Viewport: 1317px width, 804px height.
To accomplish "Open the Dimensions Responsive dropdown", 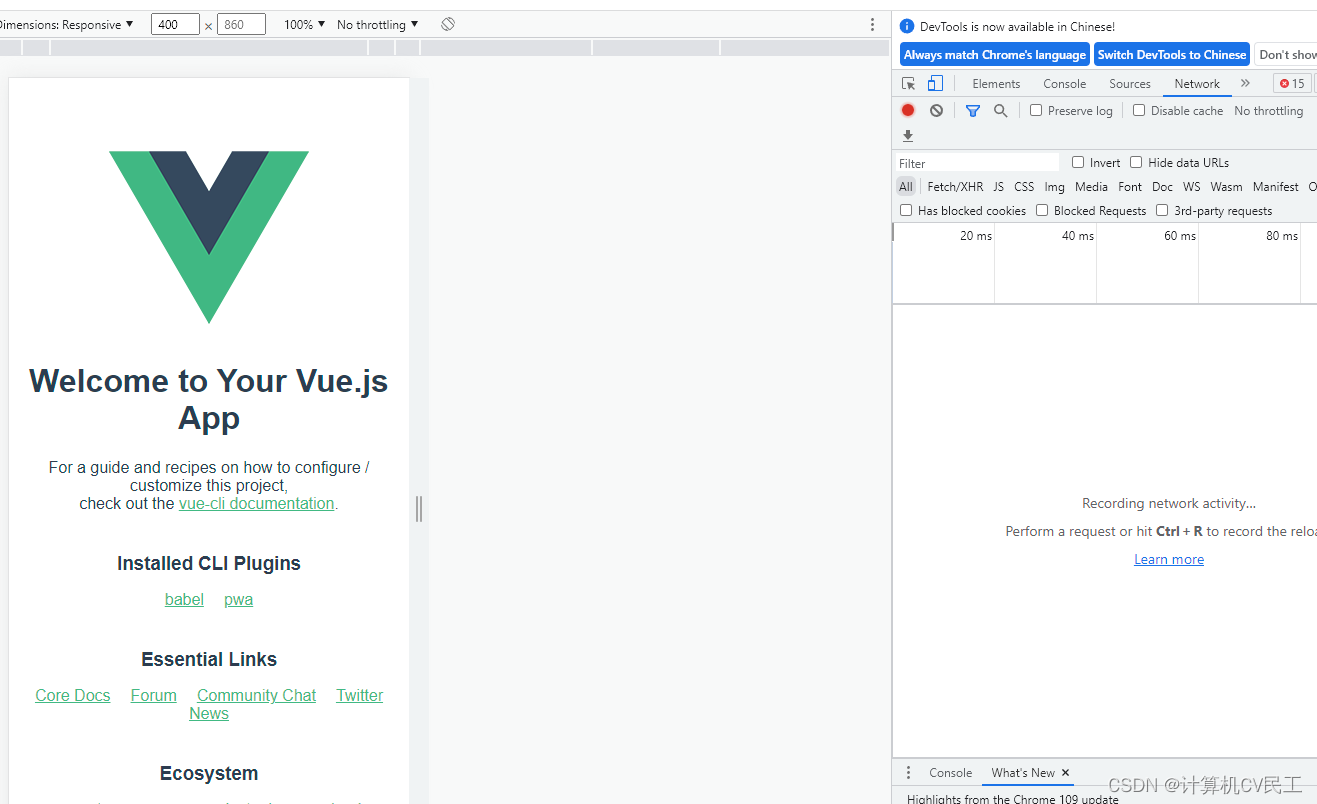I will coord(67,24).
